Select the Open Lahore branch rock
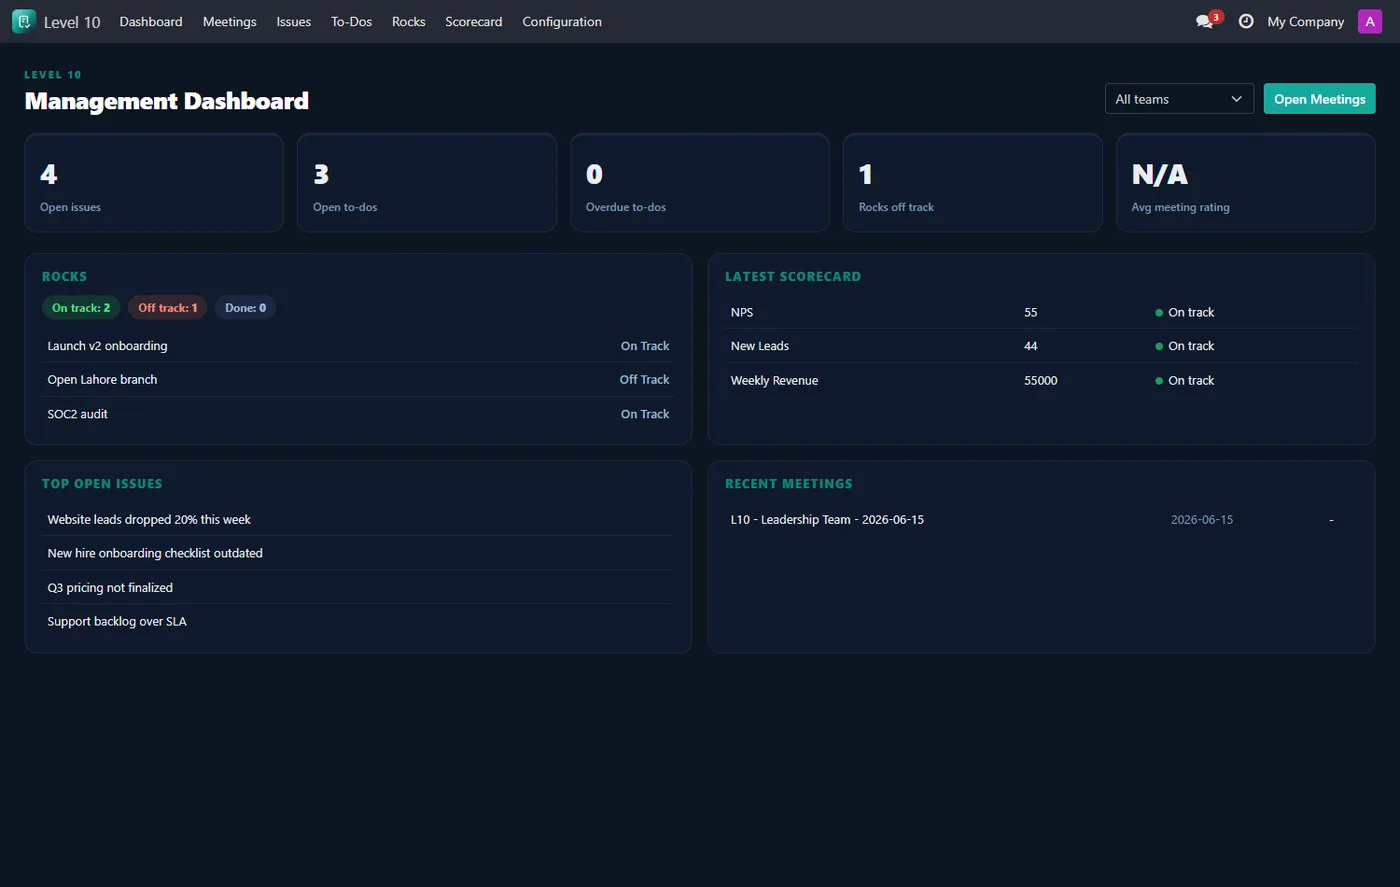The width and height of the screenshot is (1400, 887). [358, 380]
